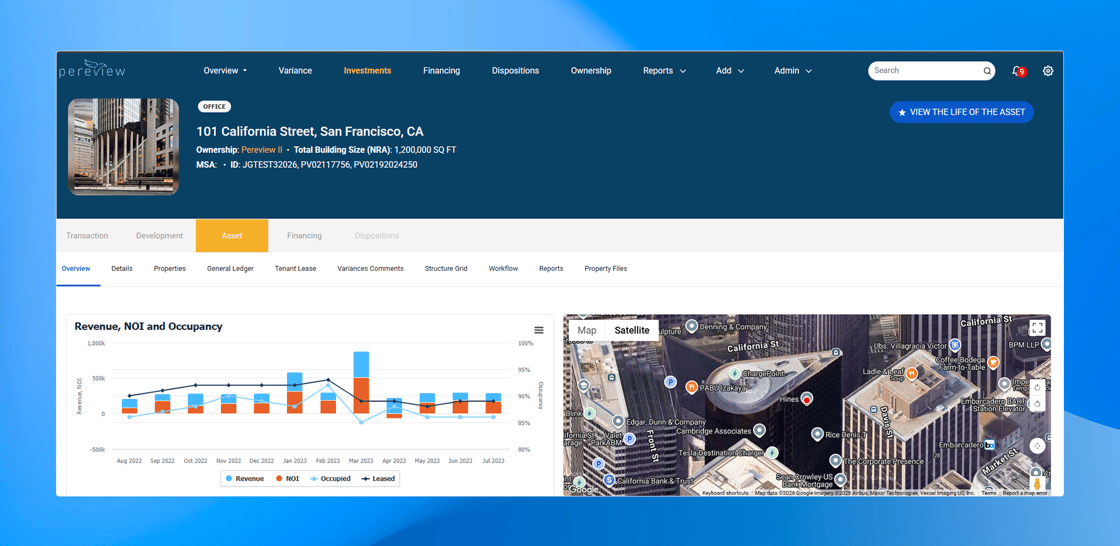Open the Structure Grid sub-tab
This screenshot has height=546, width=1120.
[x=446, y=269]
